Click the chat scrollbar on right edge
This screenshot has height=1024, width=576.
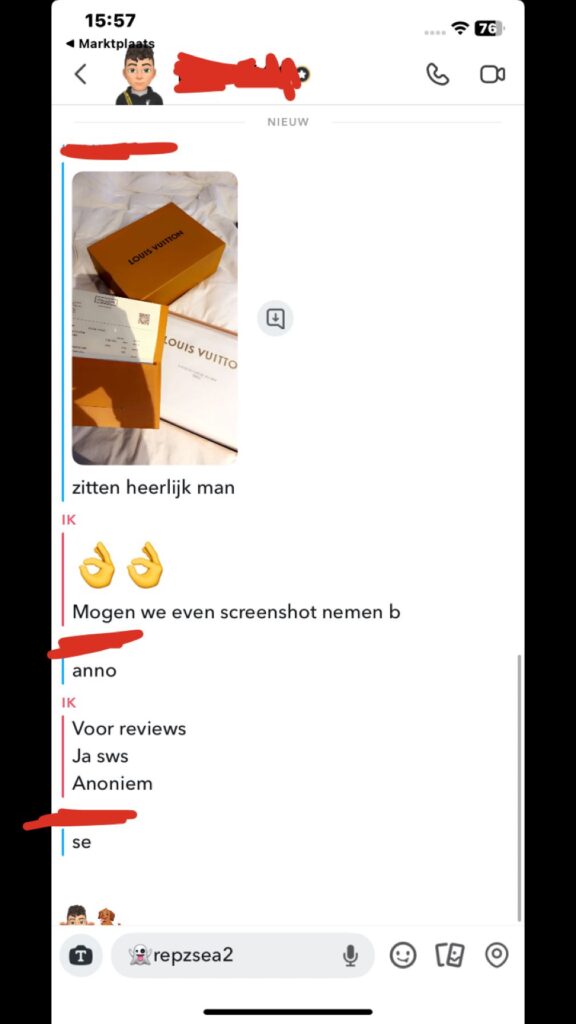519,788
